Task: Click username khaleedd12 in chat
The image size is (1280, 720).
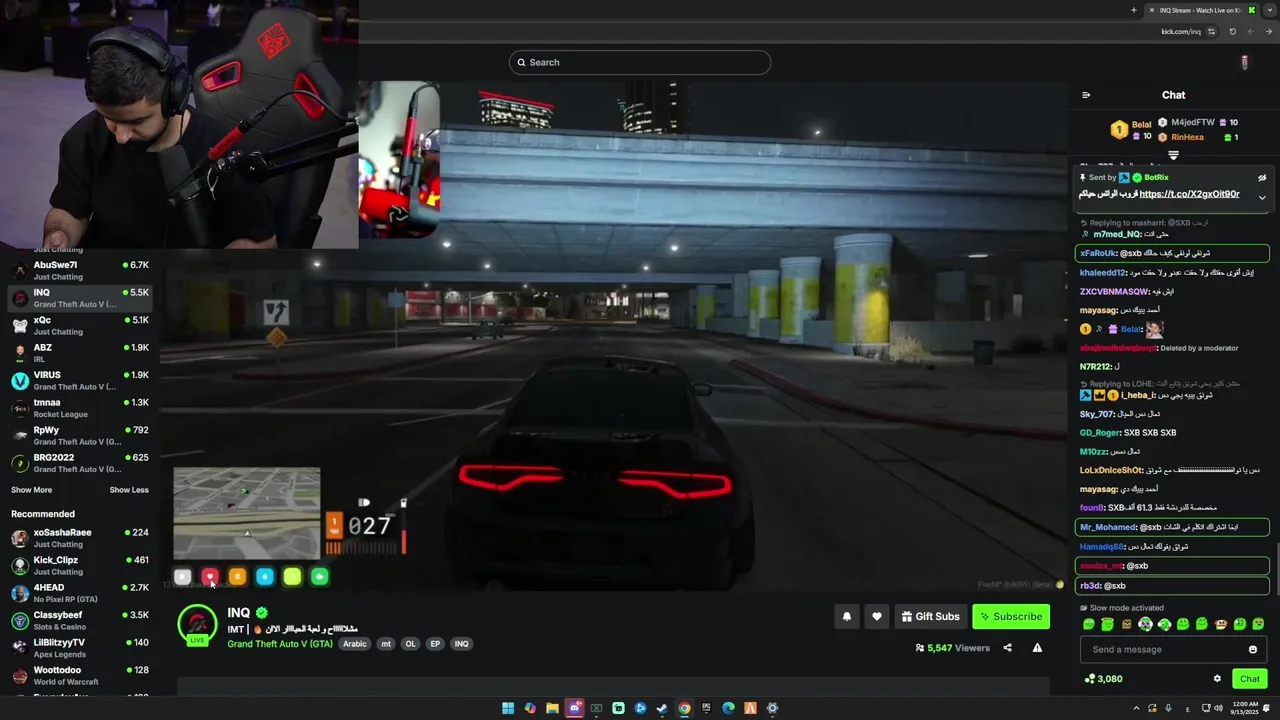Action: (1103, 272)
